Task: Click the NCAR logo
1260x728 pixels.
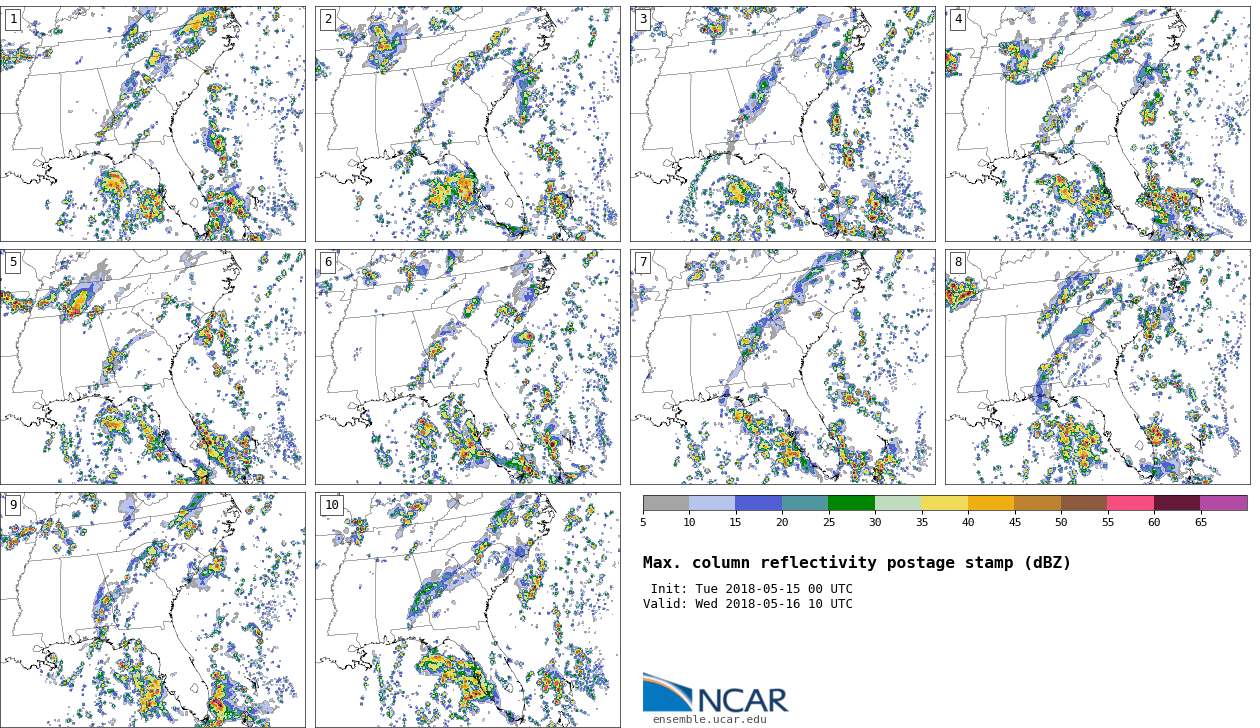Action: [715, 693]
